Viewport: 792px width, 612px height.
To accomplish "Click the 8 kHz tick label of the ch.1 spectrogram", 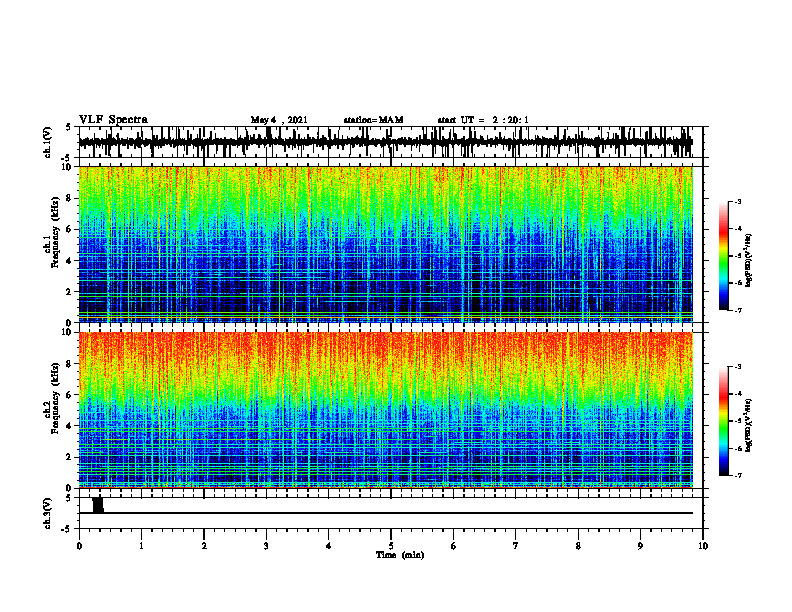I will 69,198.
